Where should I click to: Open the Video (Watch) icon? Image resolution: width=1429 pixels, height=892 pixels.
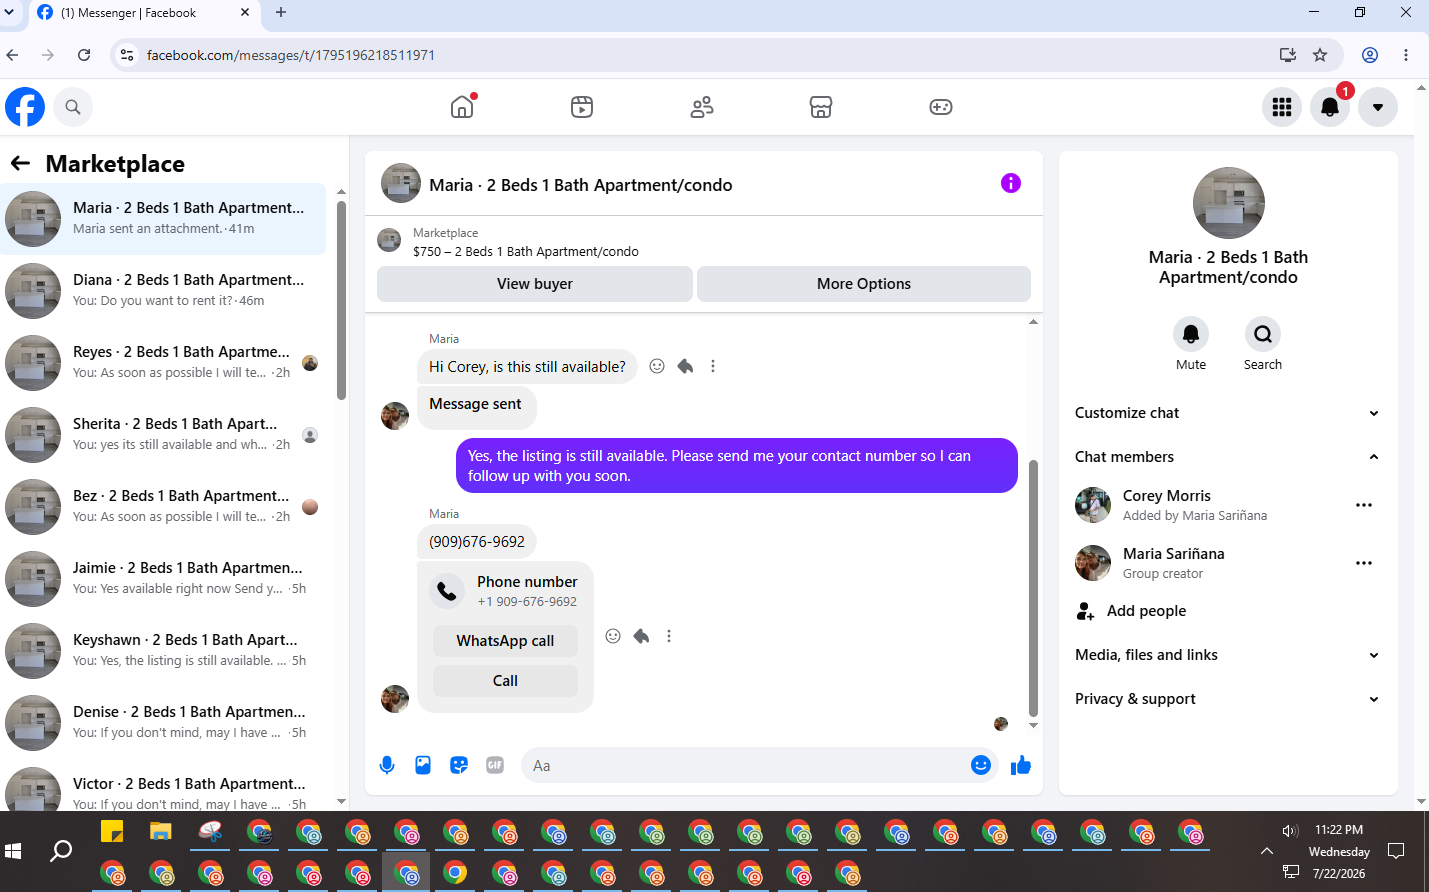coord(582,107)
